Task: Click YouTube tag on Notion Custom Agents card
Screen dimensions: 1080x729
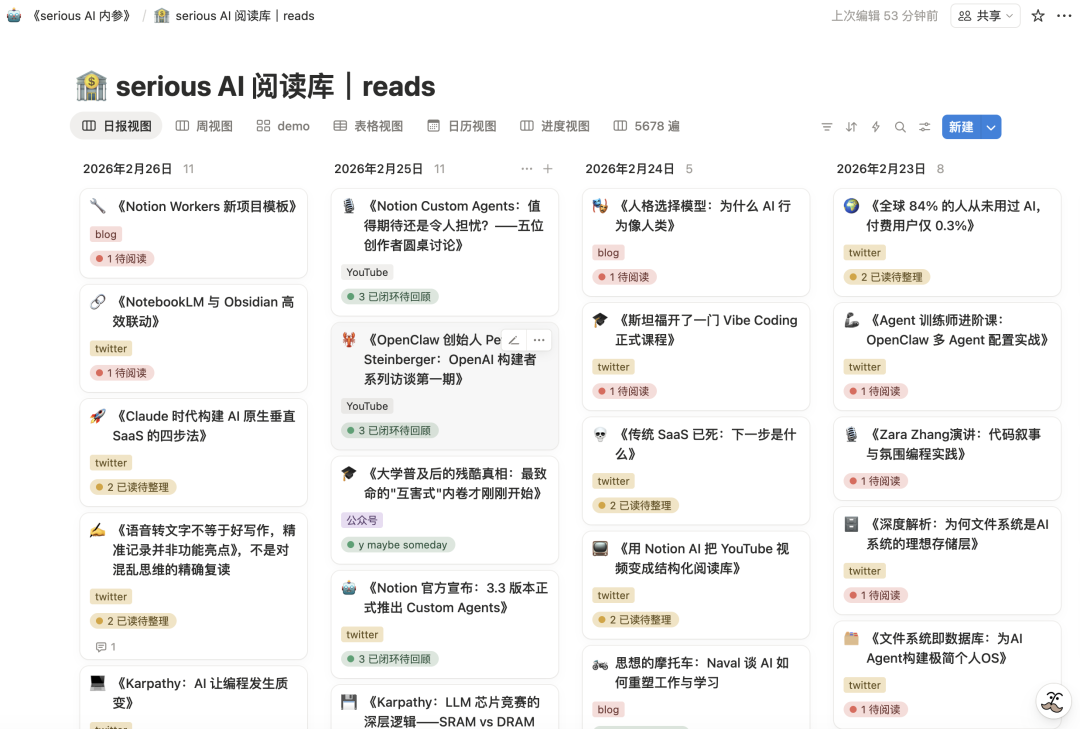Action: (367, 272)
